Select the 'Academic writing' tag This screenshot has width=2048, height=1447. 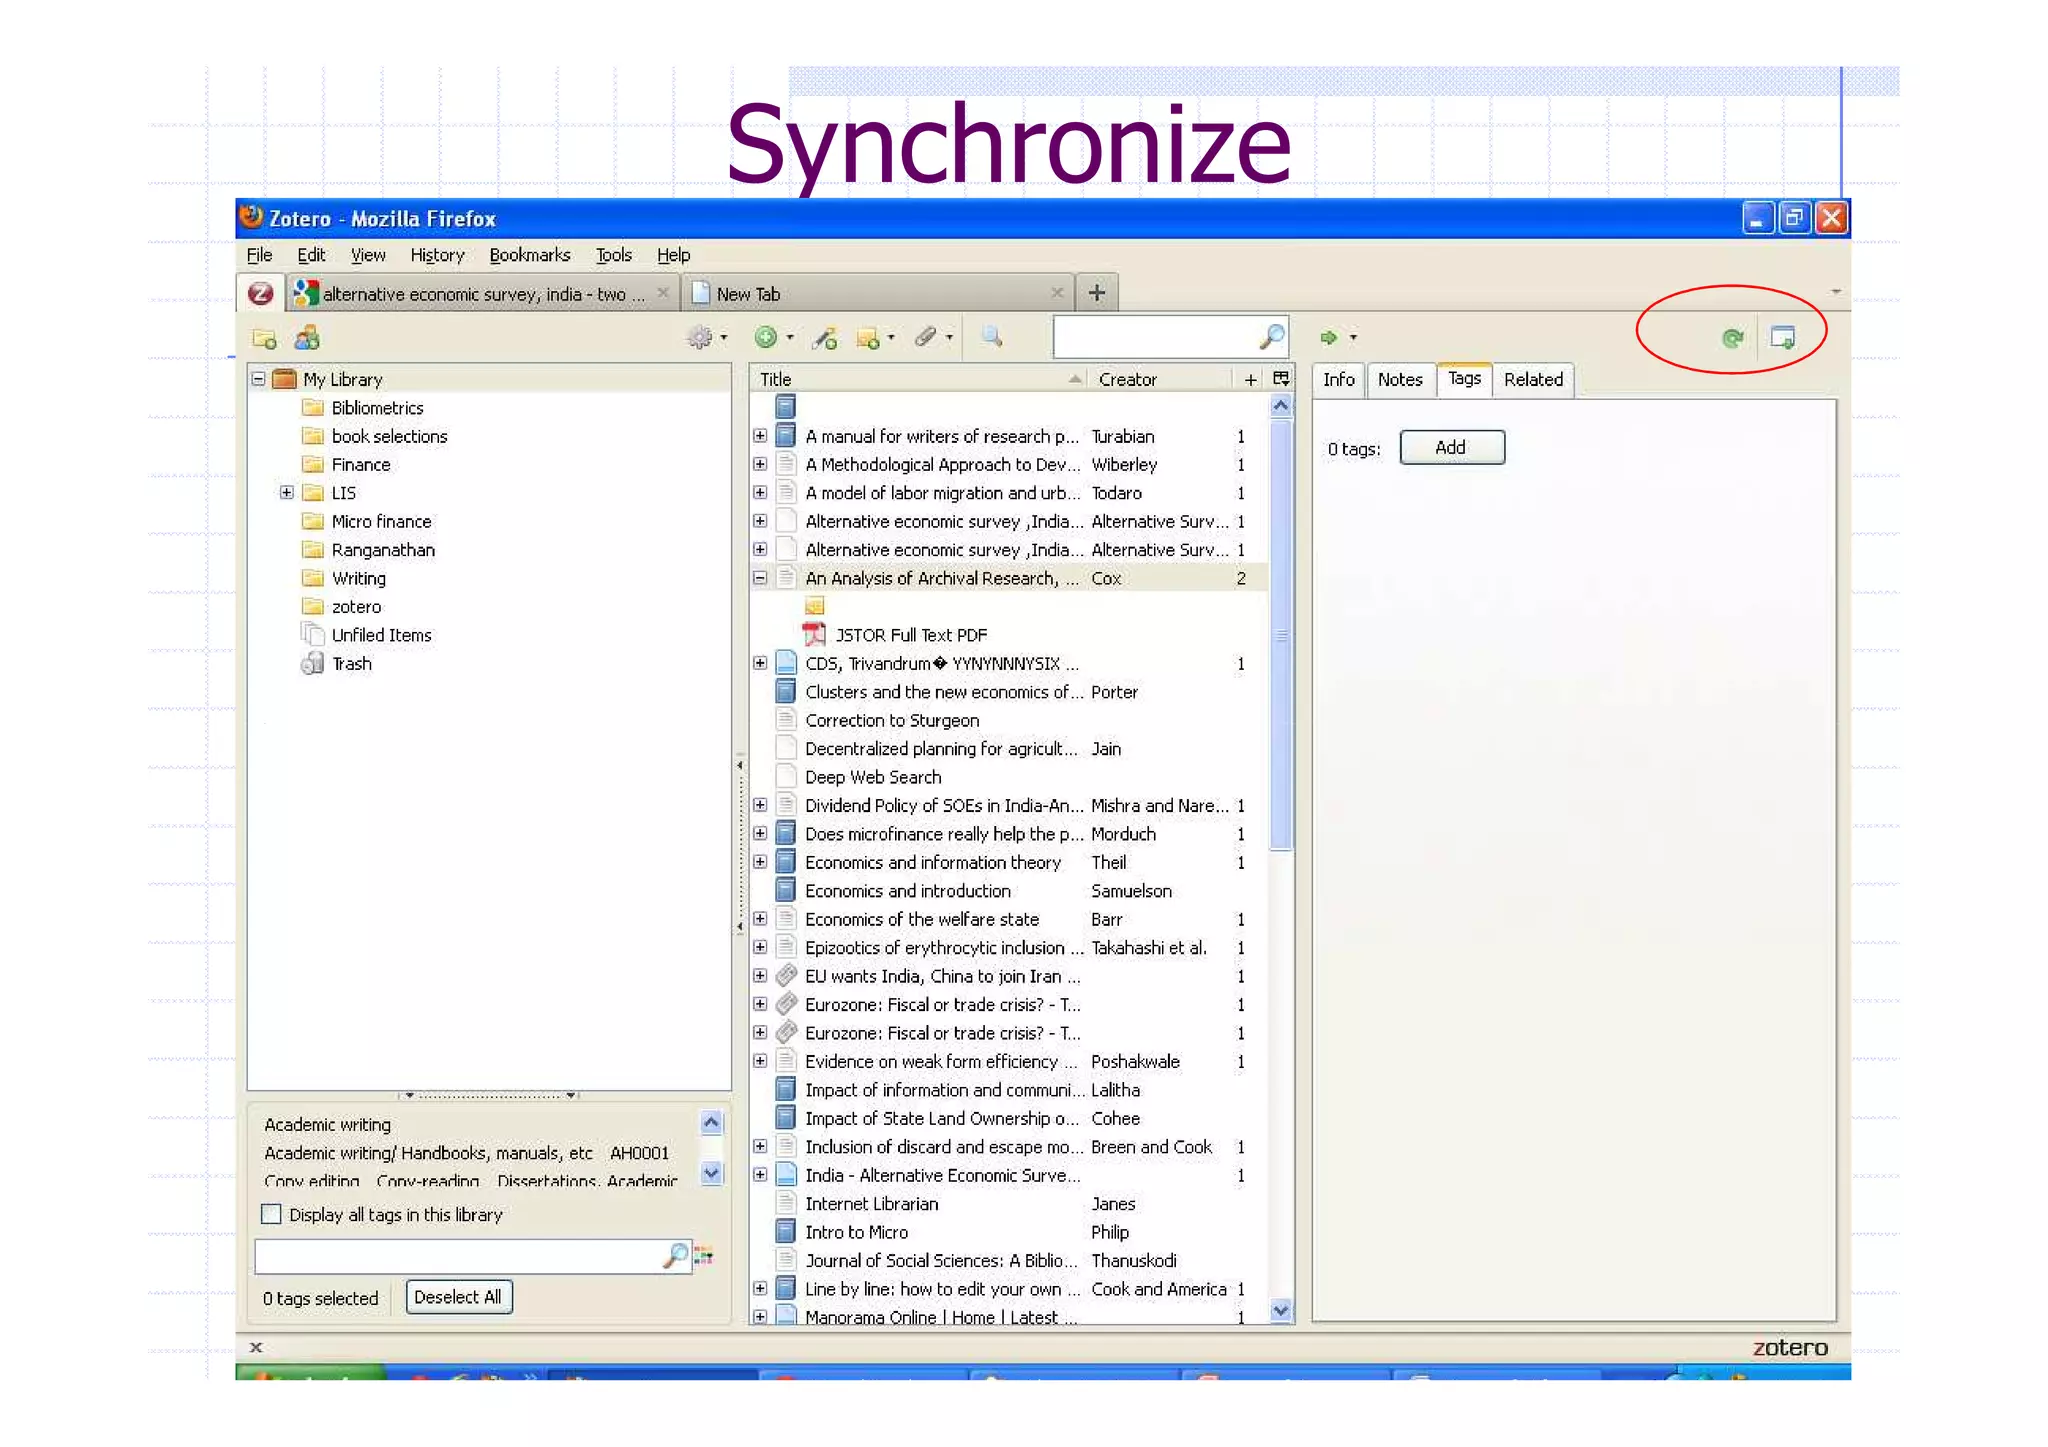click(x=328, y=1125)
